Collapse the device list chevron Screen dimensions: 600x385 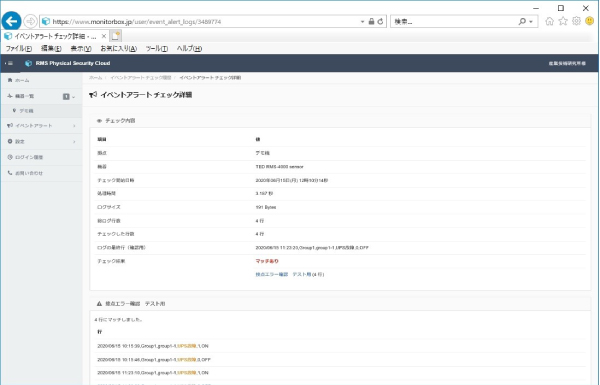[x=73, y=97]
